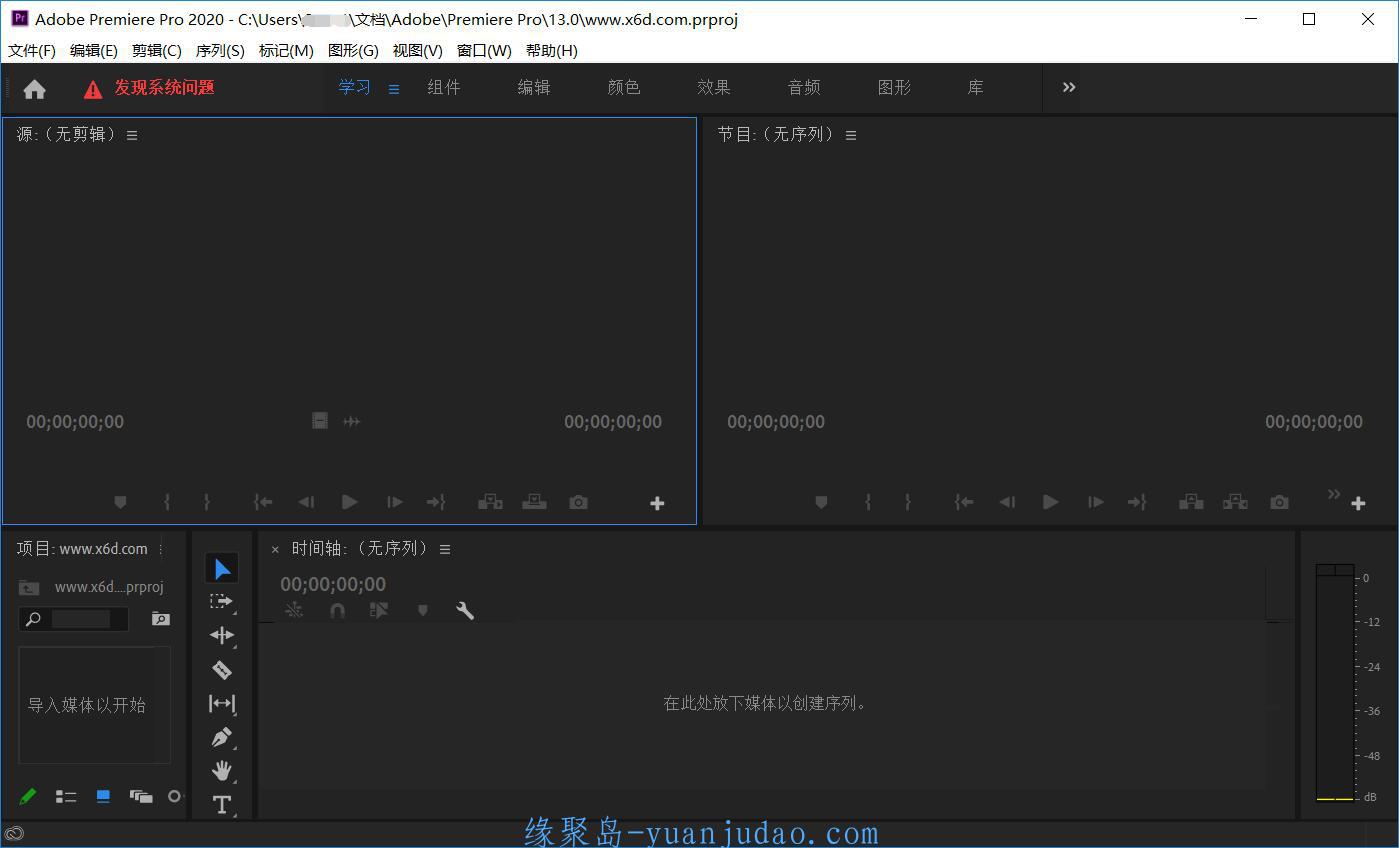Open Source monitor button editor plus
The width and height of the screenshot is (1399, 848).
pos(657,503)
